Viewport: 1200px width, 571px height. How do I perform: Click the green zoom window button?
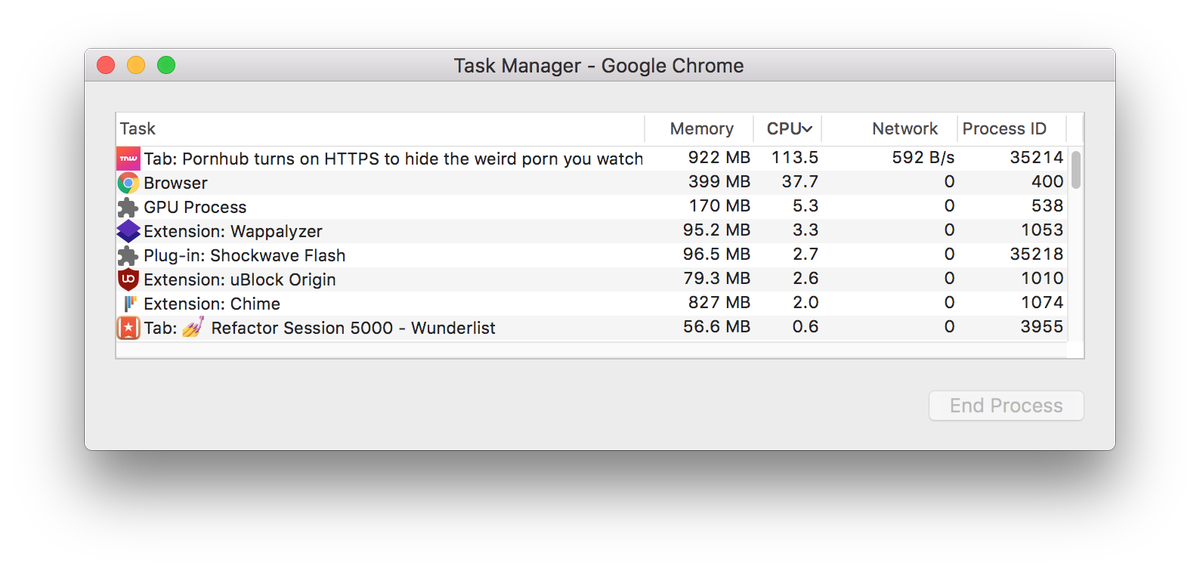point(166,65)
